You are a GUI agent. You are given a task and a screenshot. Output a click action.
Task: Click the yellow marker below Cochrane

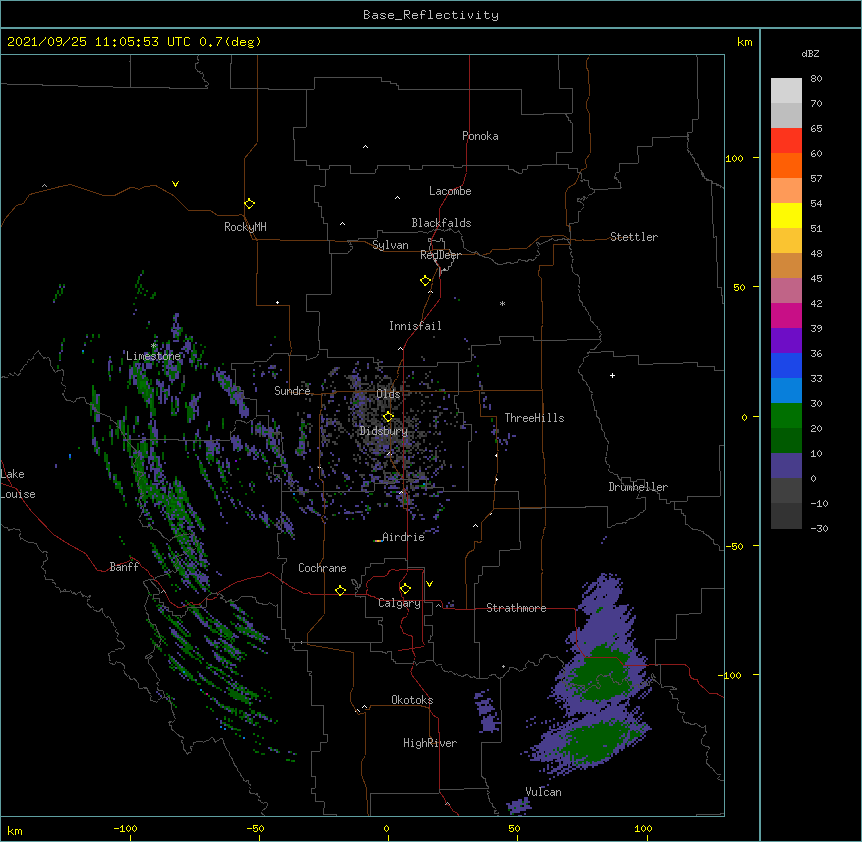pyautogui.click(x=340, y=590)
